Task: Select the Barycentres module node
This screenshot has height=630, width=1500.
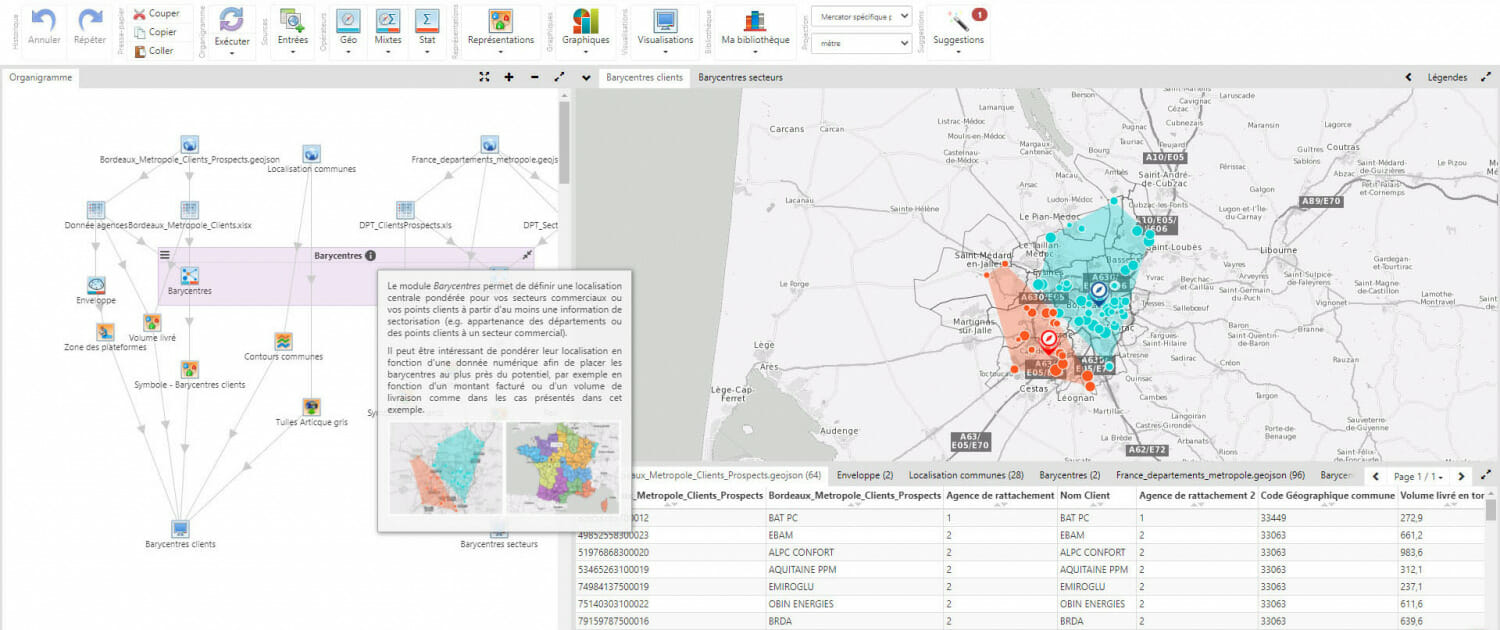Action: [189, 276]
